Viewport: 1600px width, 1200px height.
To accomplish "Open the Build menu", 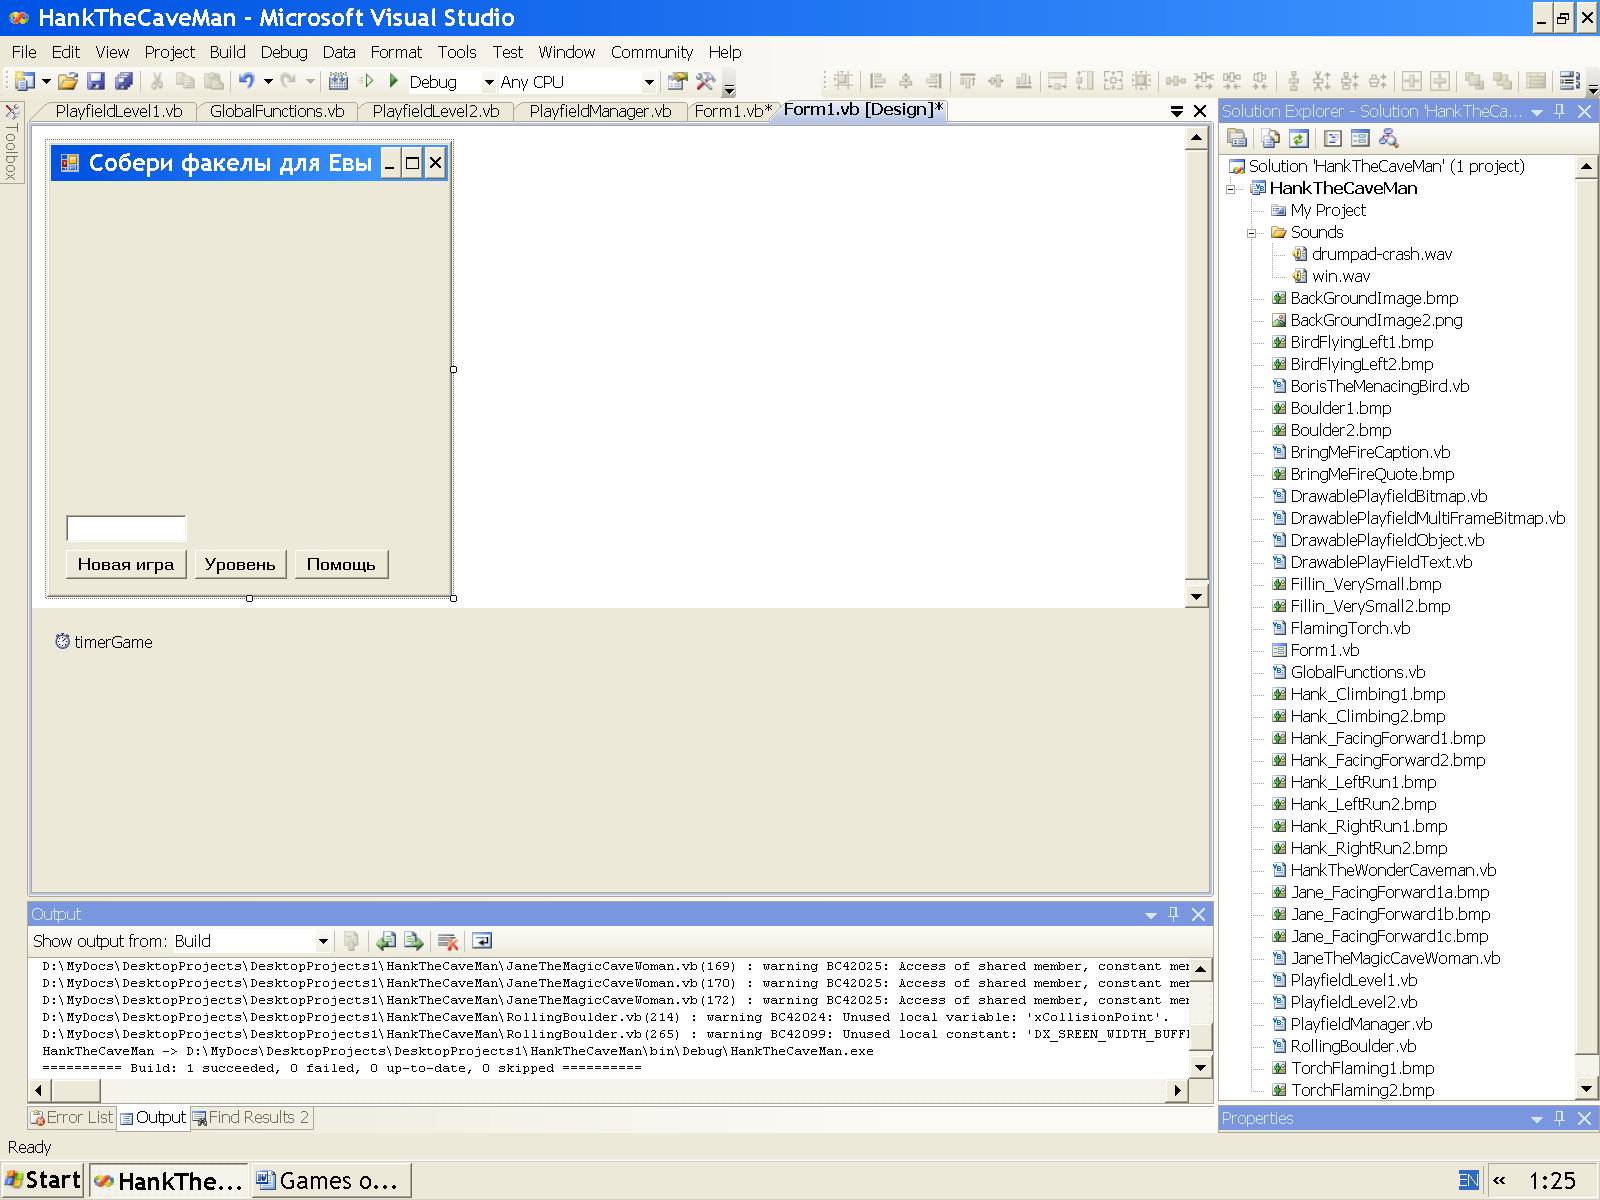I will pyautogui.click(x=227, y=52).
